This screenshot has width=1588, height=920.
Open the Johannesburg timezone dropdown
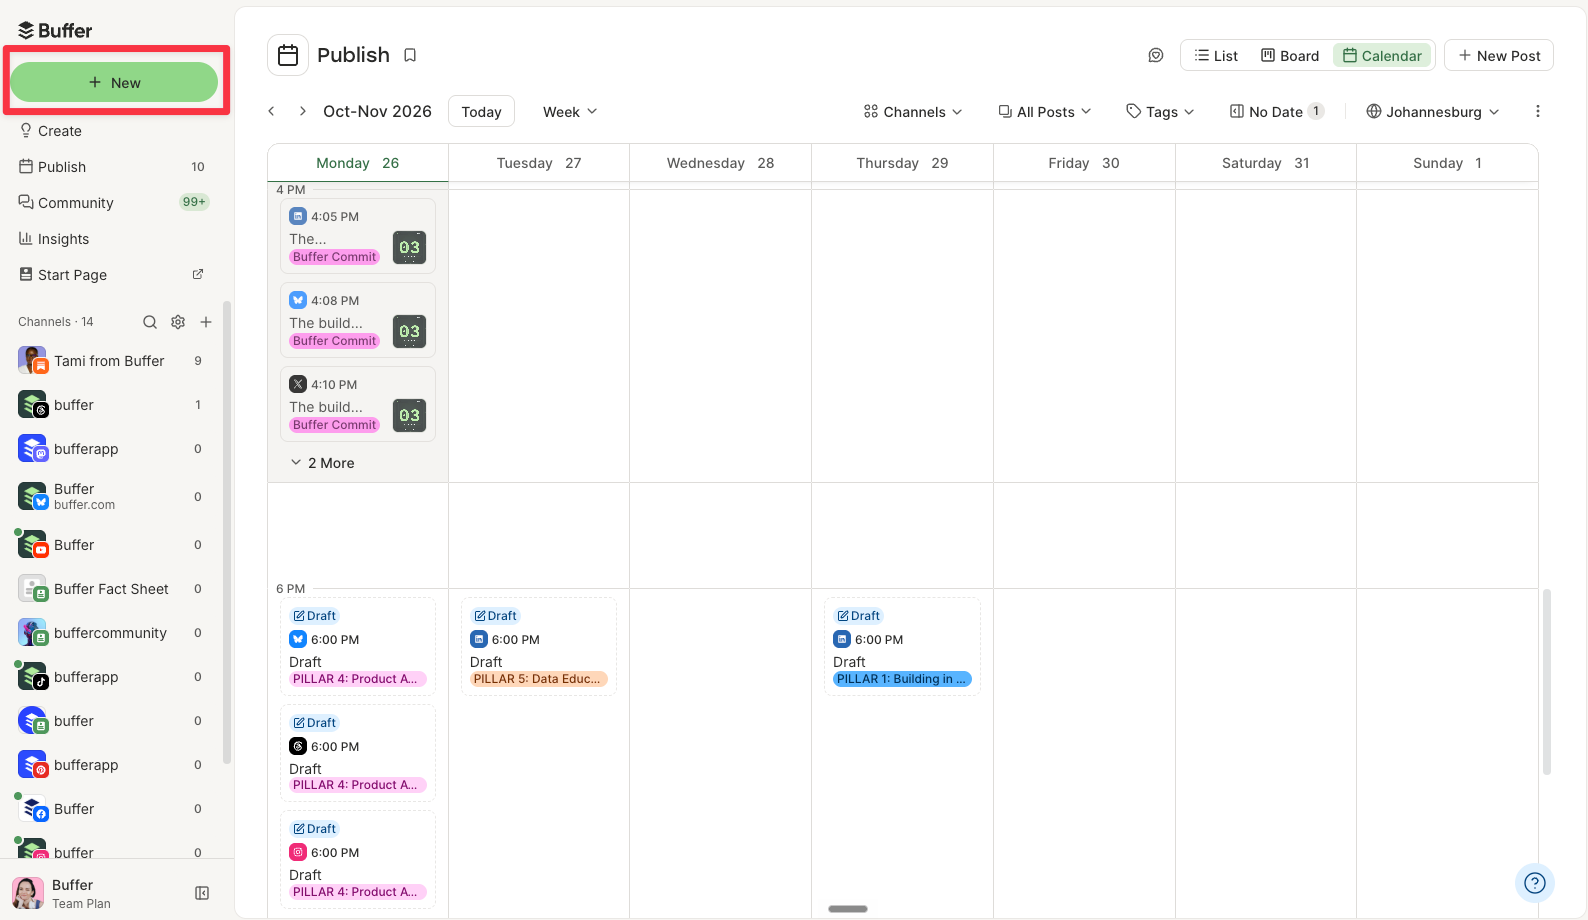[x=1433, y=111]
